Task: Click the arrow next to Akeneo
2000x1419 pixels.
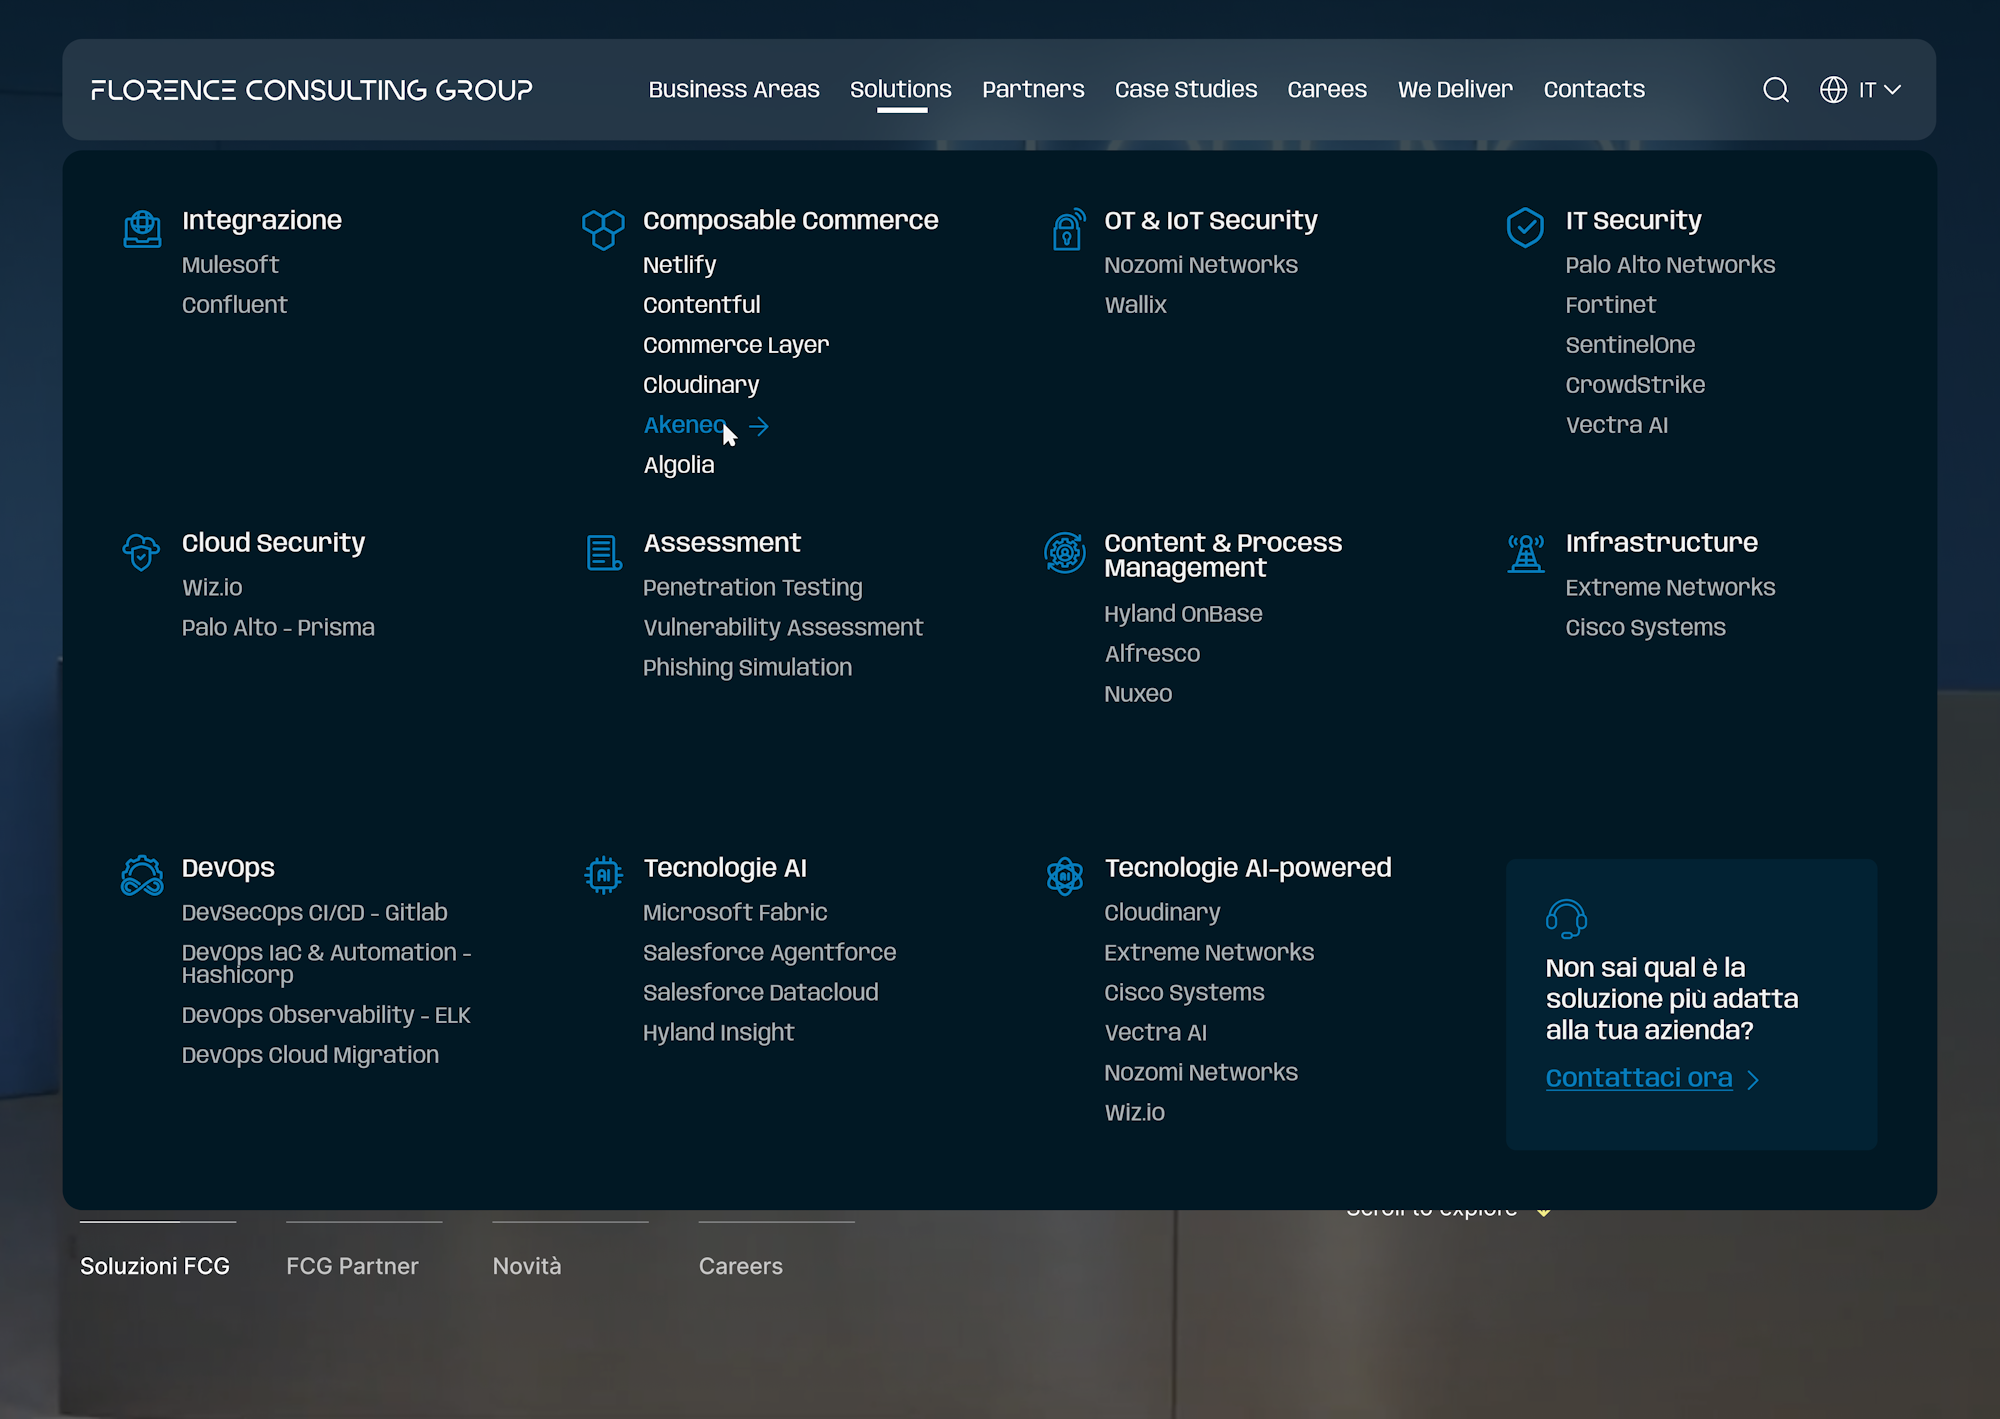Action: (x=759, y=426)
